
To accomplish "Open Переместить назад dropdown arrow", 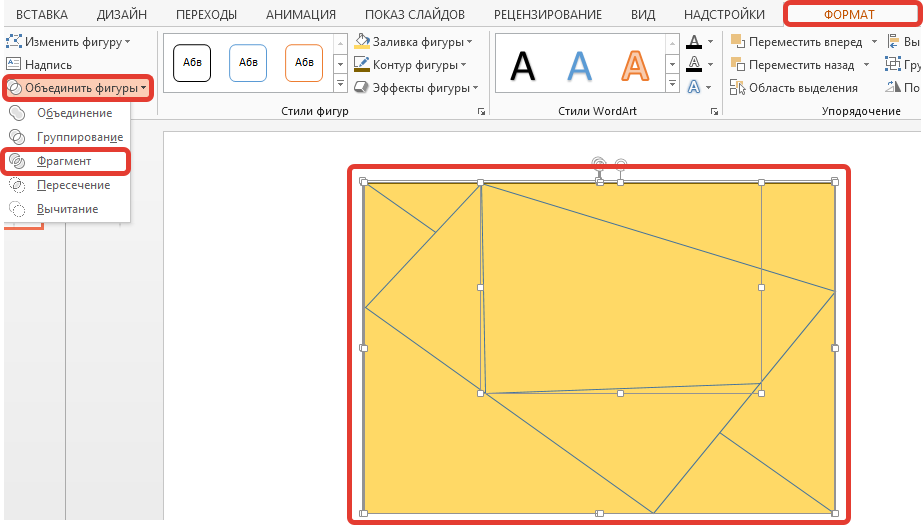I will [x=866, y=65].
